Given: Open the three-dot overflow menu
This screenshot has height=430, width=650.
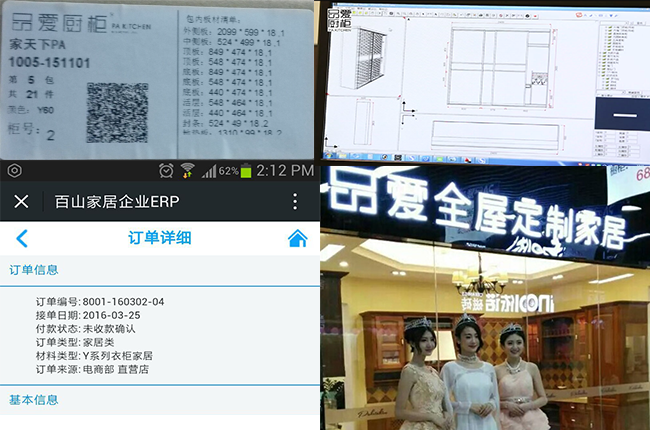Looking at the screenshot, I should [x=295, y=202].
